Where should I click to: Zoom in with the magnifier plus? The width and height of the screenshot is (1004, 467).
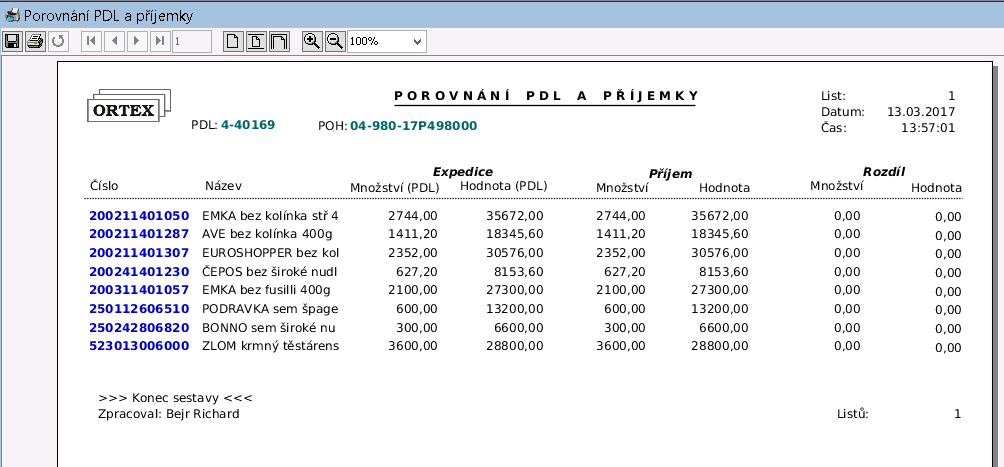click(312, 41)
